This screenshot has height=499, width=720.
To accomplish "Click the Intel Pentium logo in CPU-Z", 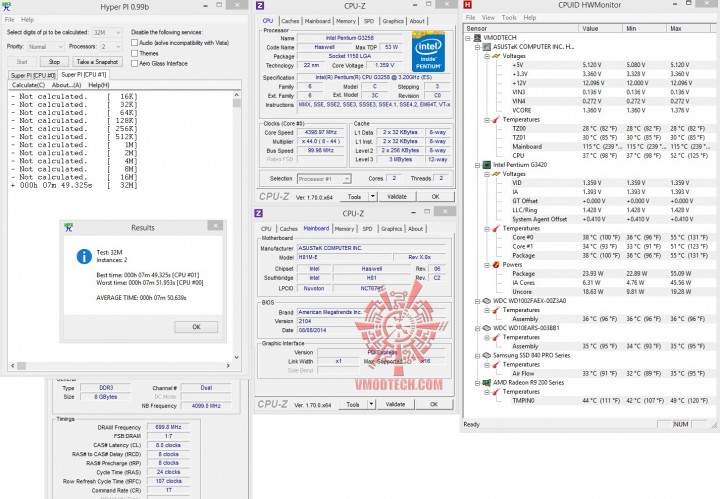I will [x=428, y=51].
